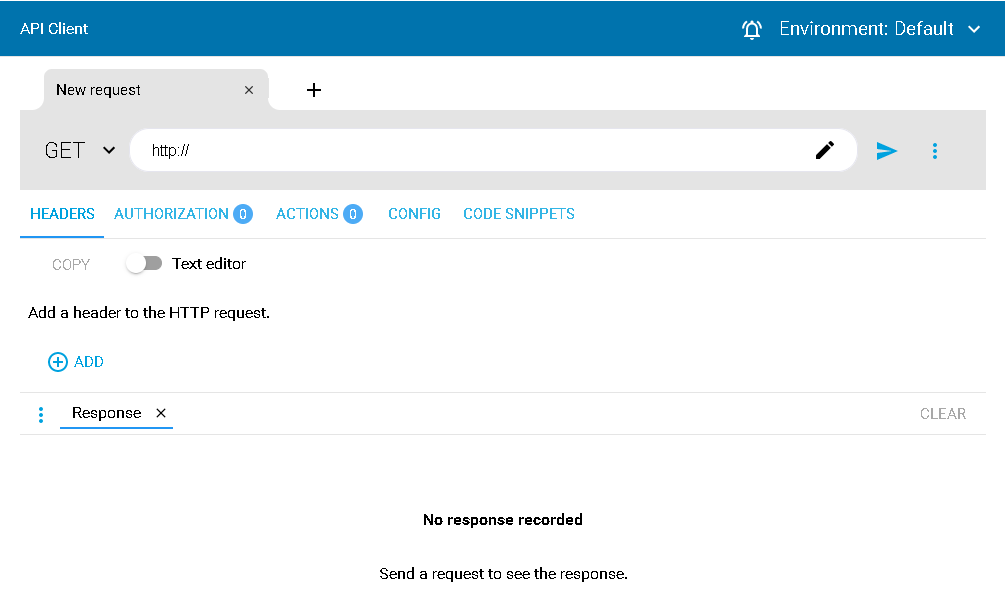Click the CLEAR response button
The height and width of the screenshot is (611, 1005).
click(x=942, y=414)
